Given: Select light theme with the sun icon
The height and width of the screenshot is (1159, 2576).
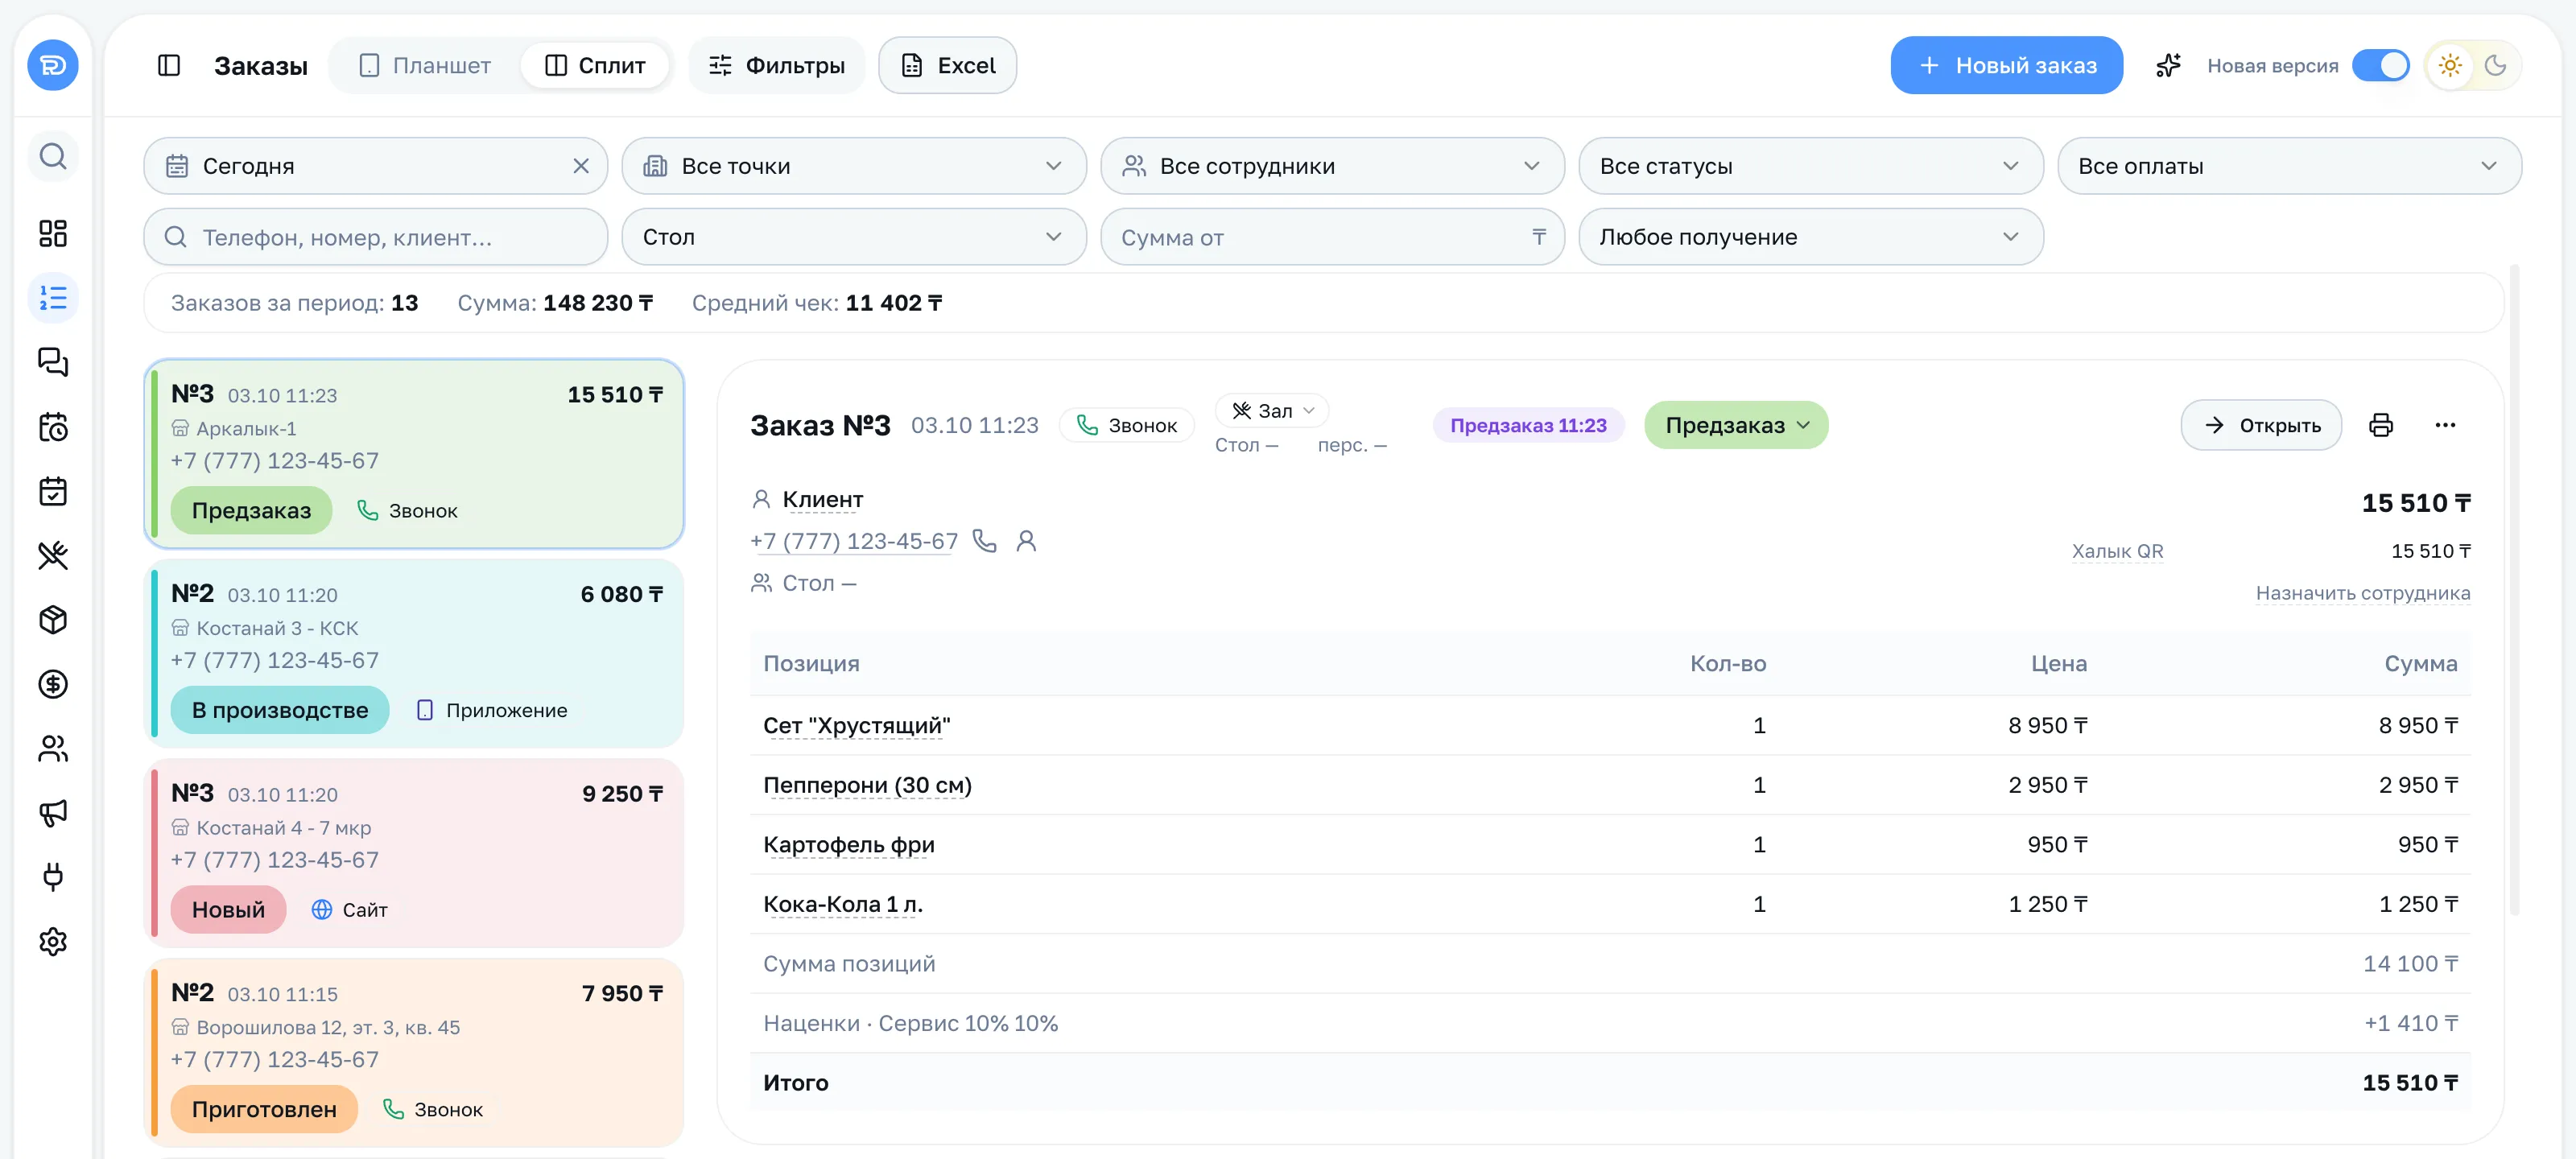Looking at the screenshot, I should point(2450,65).
